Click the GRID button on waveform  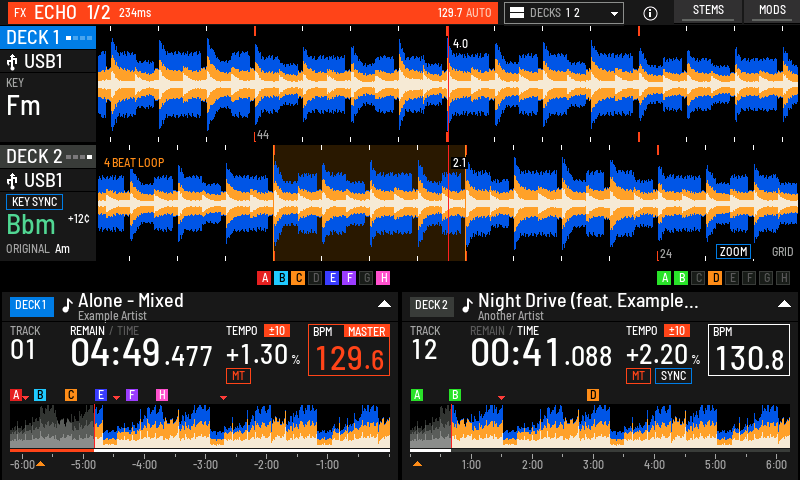pyautogui.click(x=782, y=251)
